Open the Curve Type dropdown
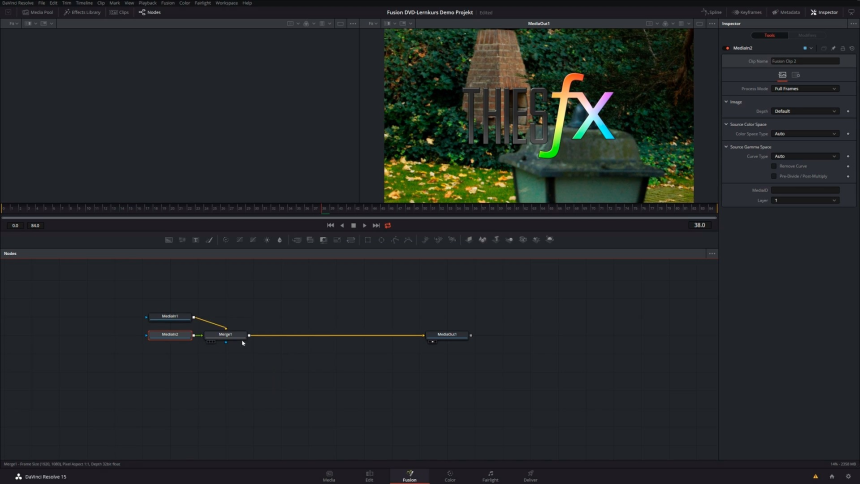 point(805,156)
